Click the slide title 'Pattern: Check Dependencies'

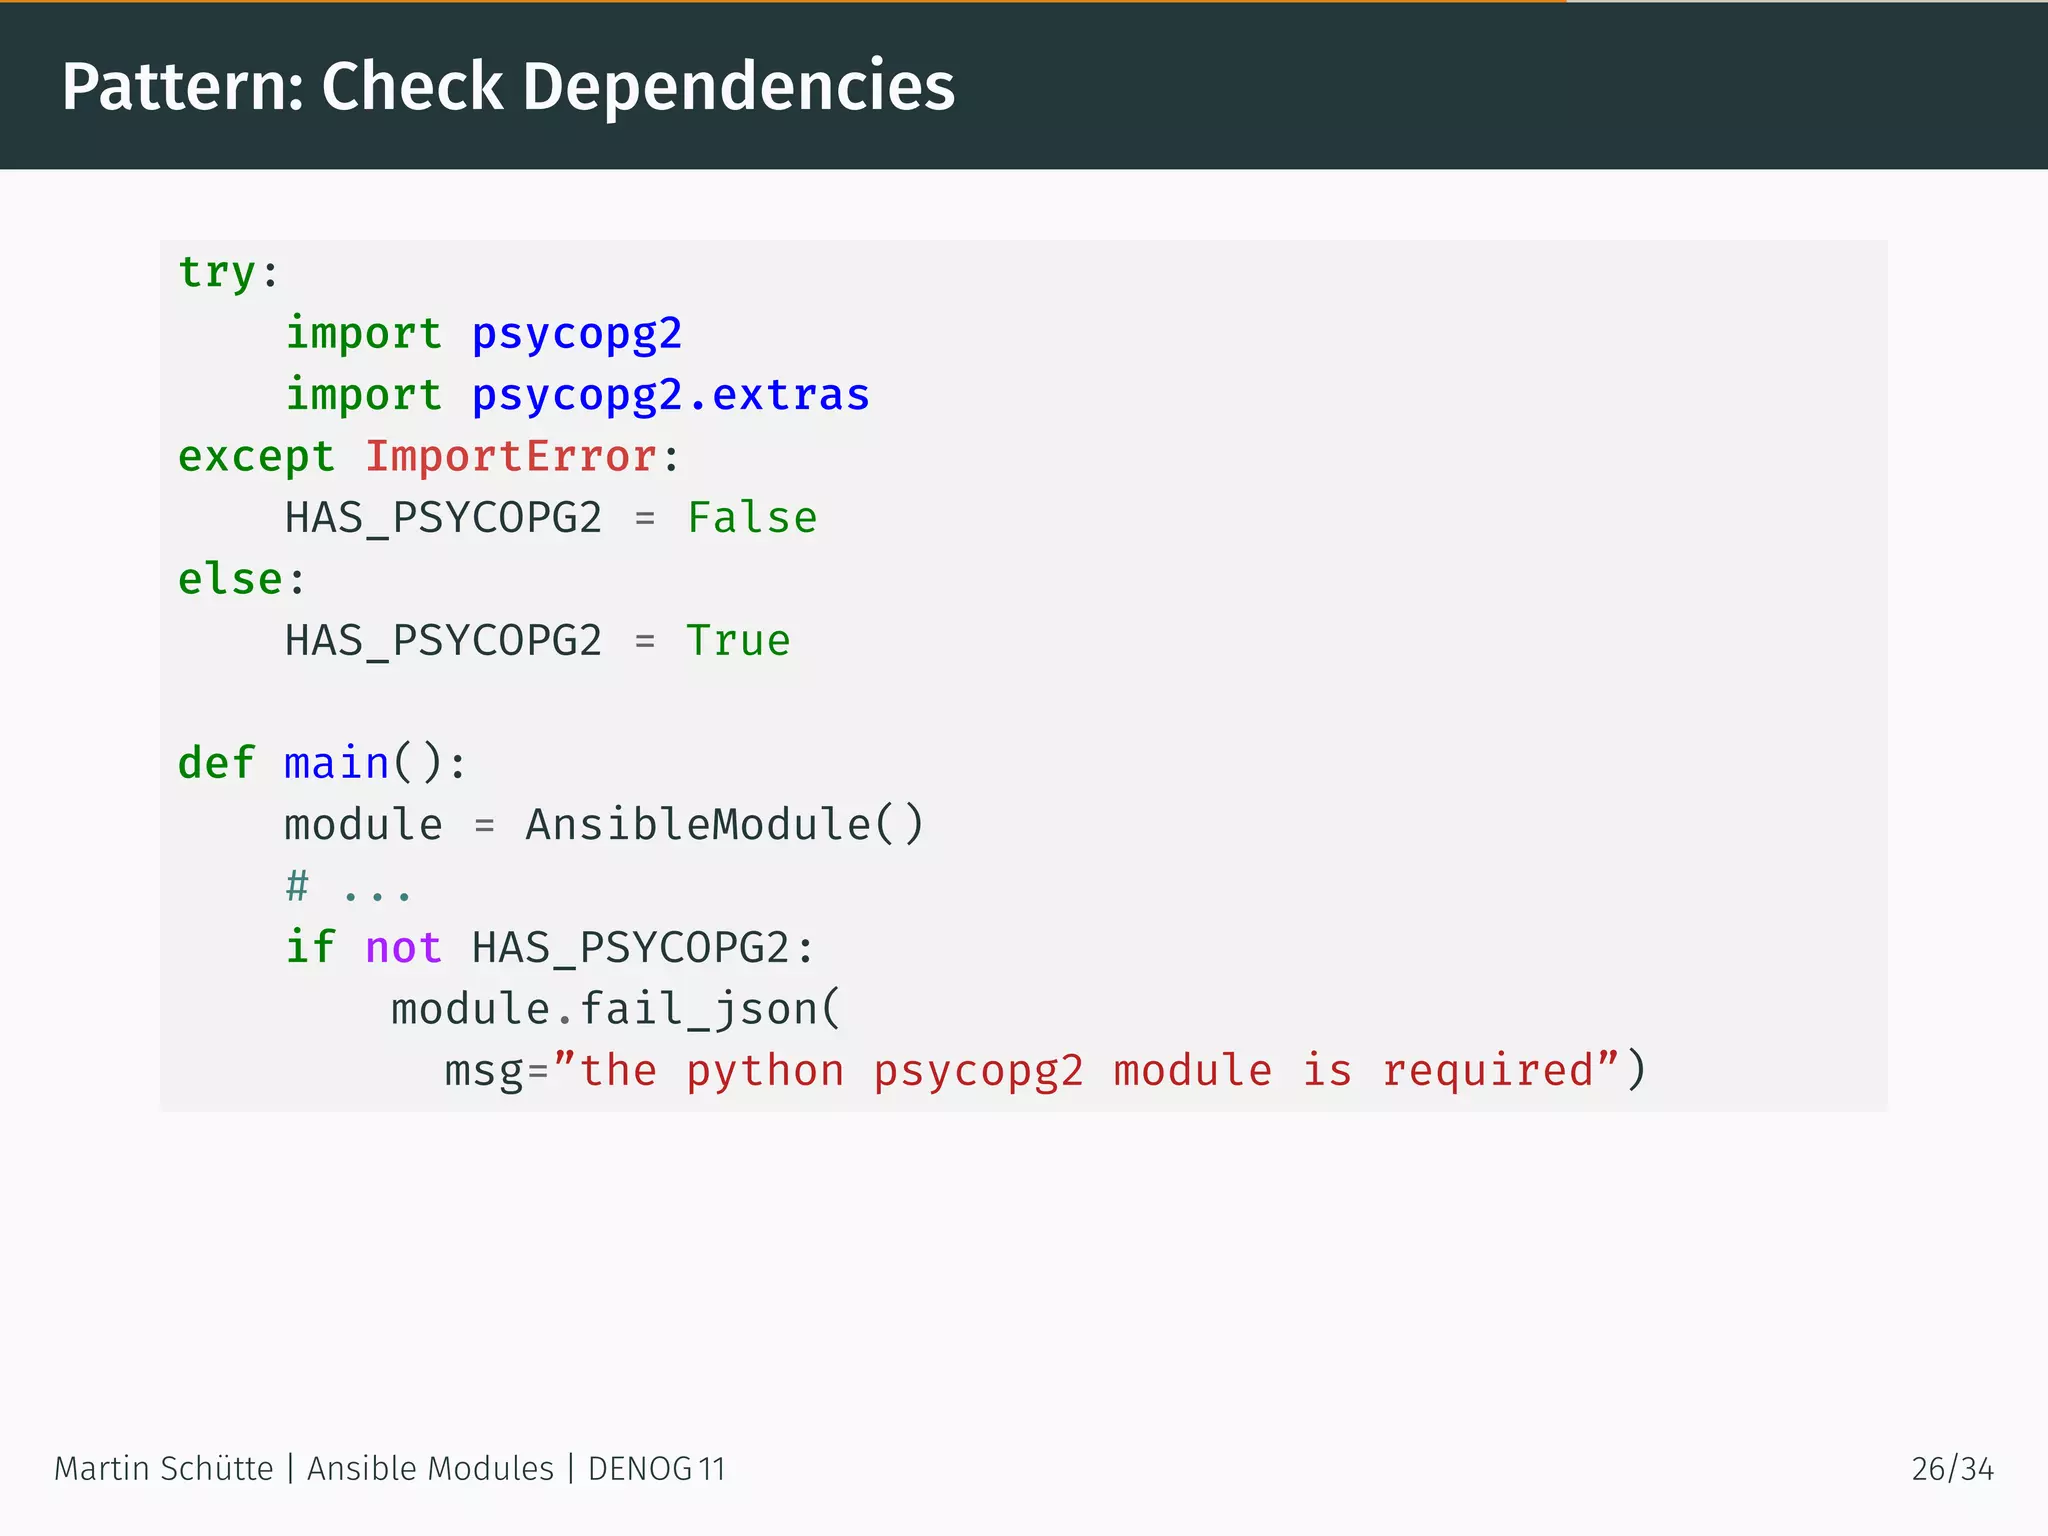tap(508, 86)
